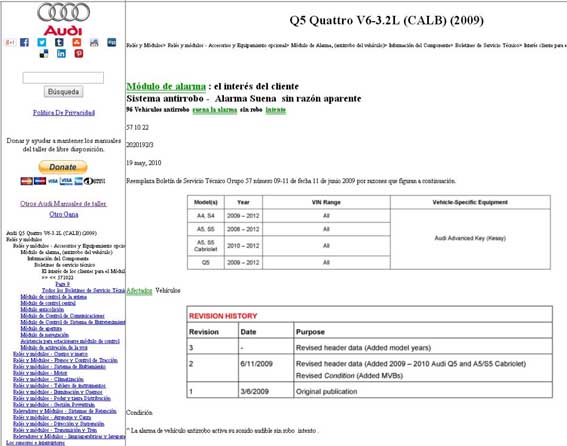
Task: Share page on LinkedIn
Action: pyautogui.click(x=61, y=54)
